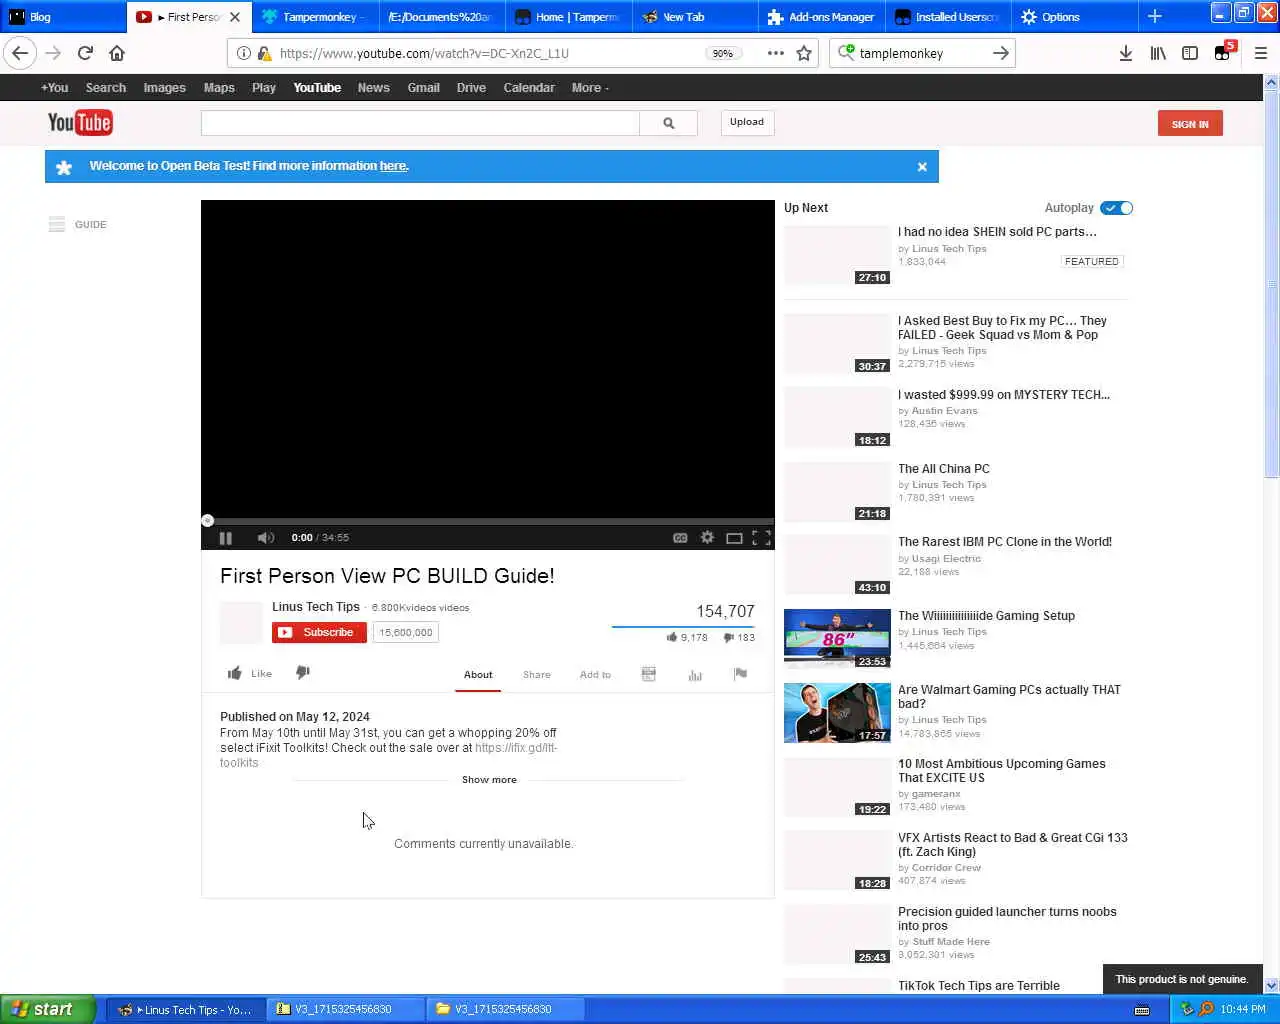Open a new tab with plus button
Viewport: 1280px width, 1024px height.
(x=1154, y=17)
